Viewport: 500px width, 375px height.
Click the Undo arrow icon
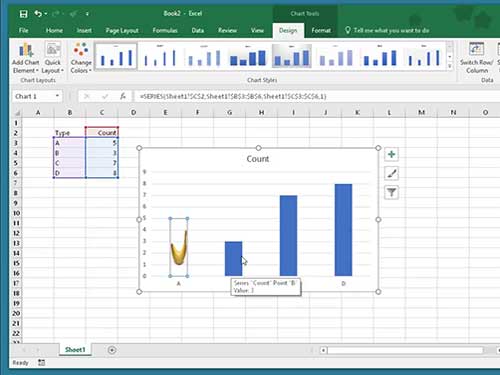(38, 14)
